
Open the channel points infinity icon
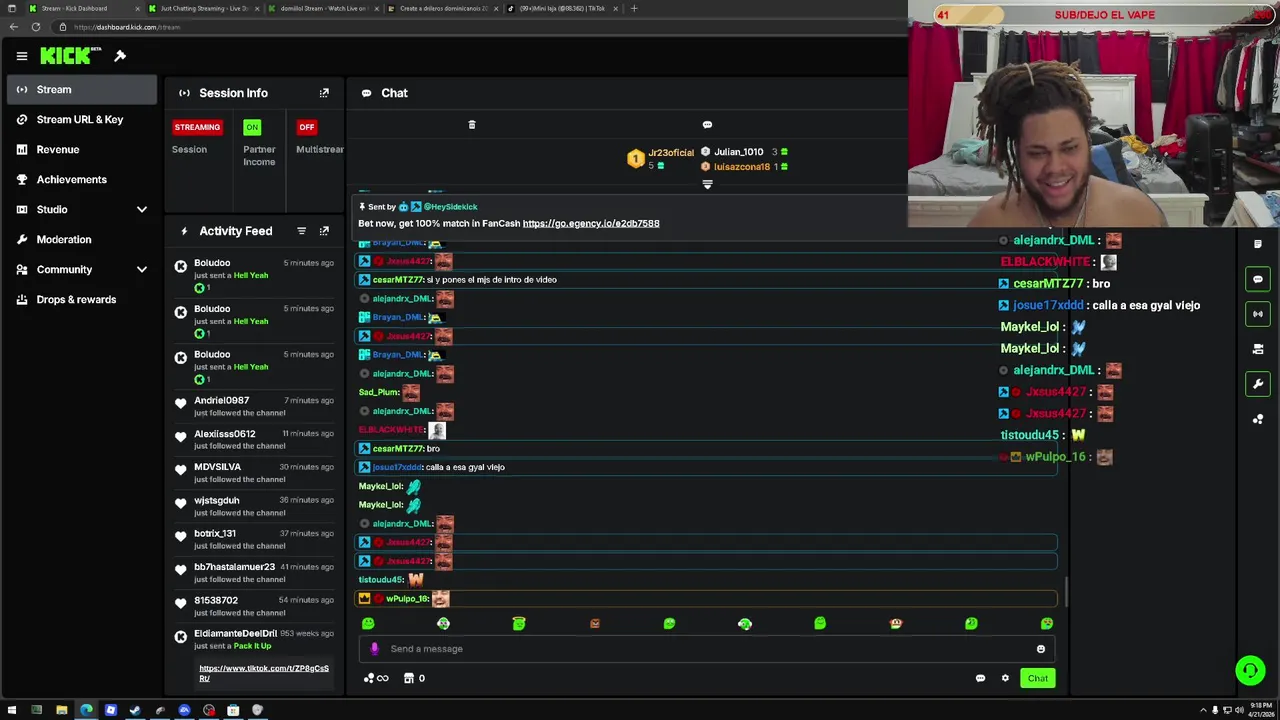click(x=376, y=678)
